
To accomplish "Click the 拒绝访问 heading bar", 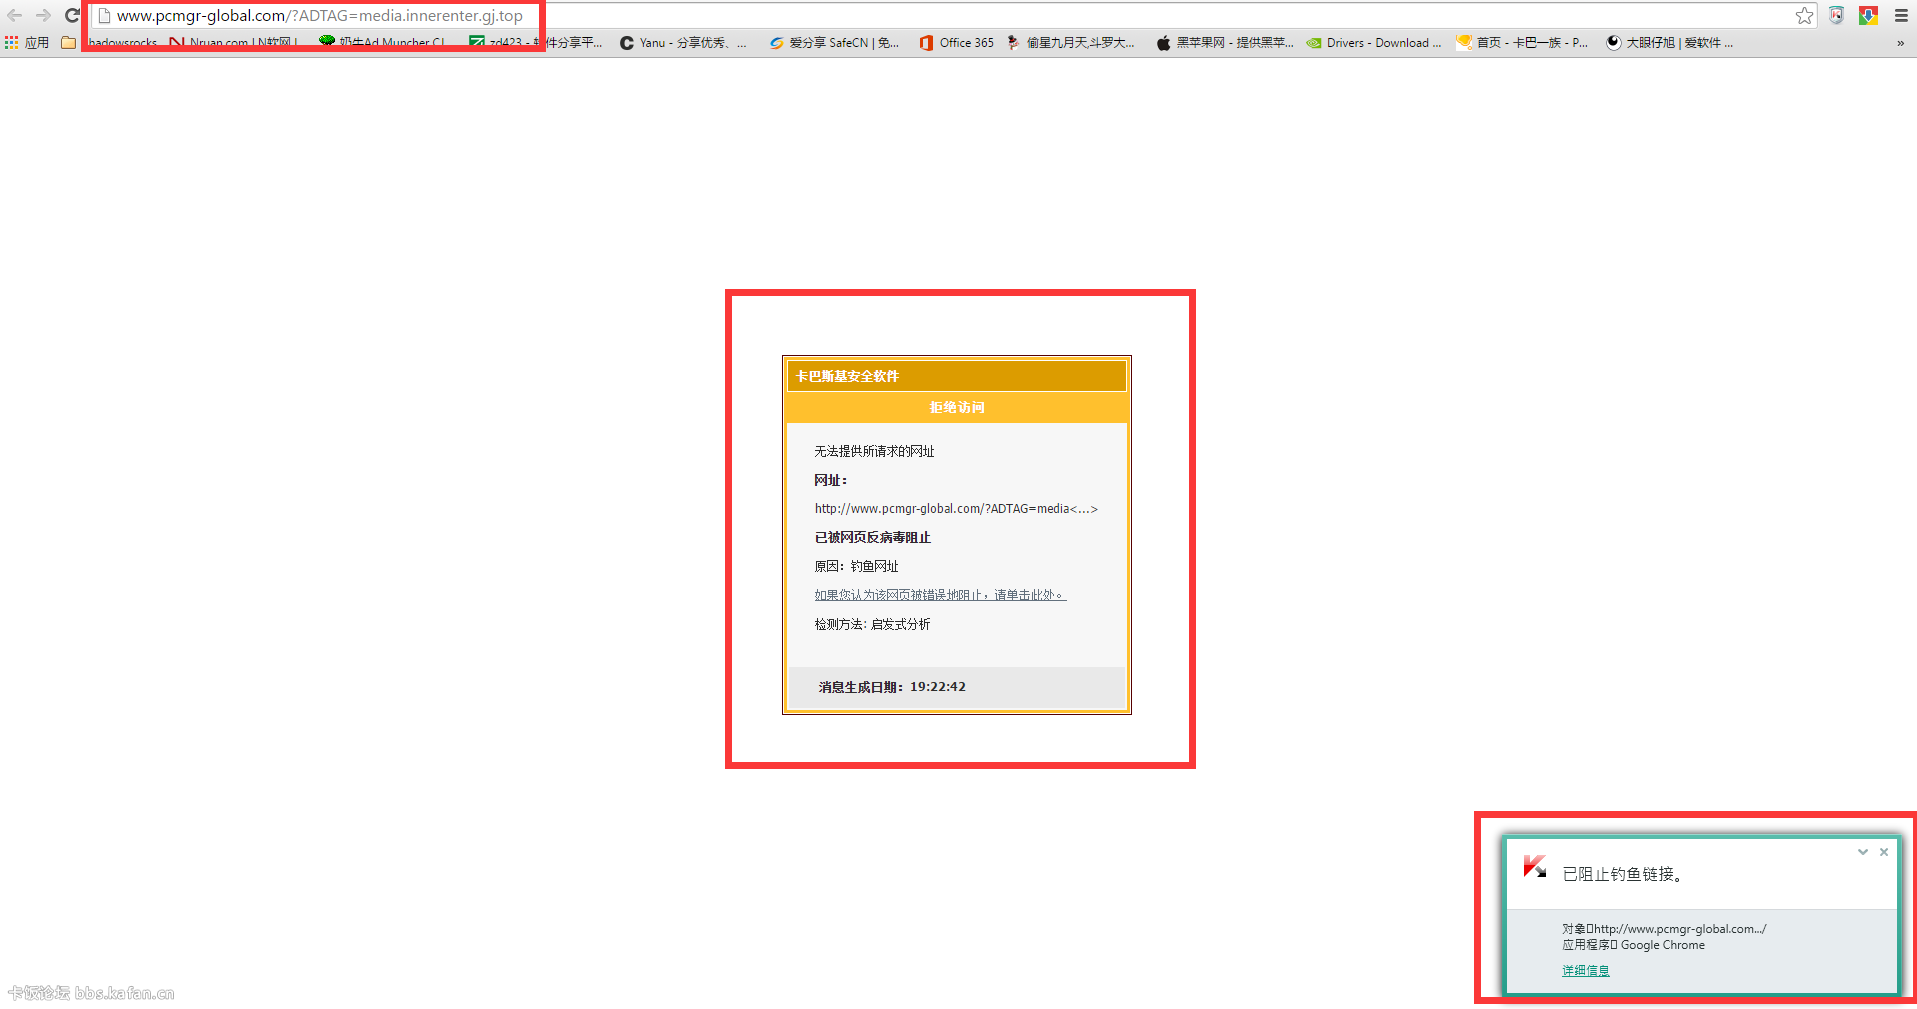I will 957,407.
